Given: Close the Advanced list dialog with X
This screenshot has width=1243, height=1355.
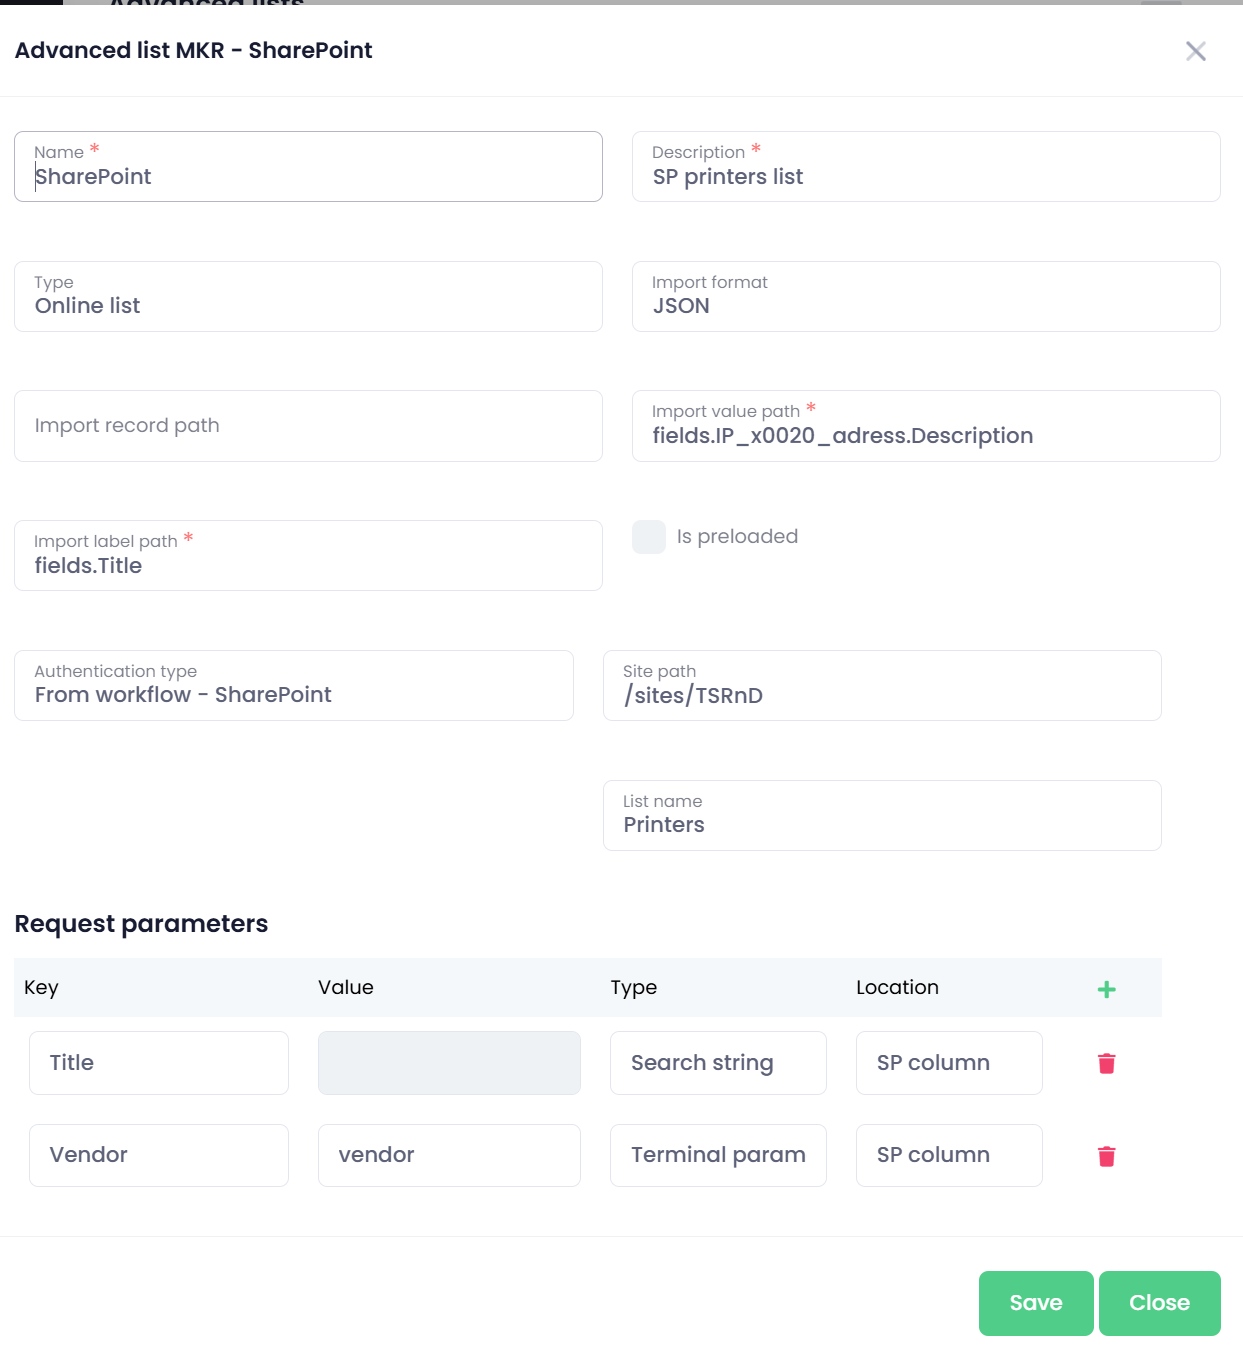Looking at the screenshot, I should coord(1195,51).
